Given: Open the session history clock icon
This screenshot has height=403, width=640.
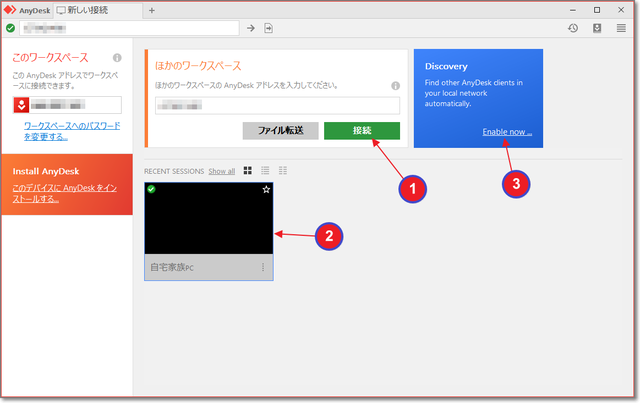Looking at the screenshot, I should coord(573,28).
